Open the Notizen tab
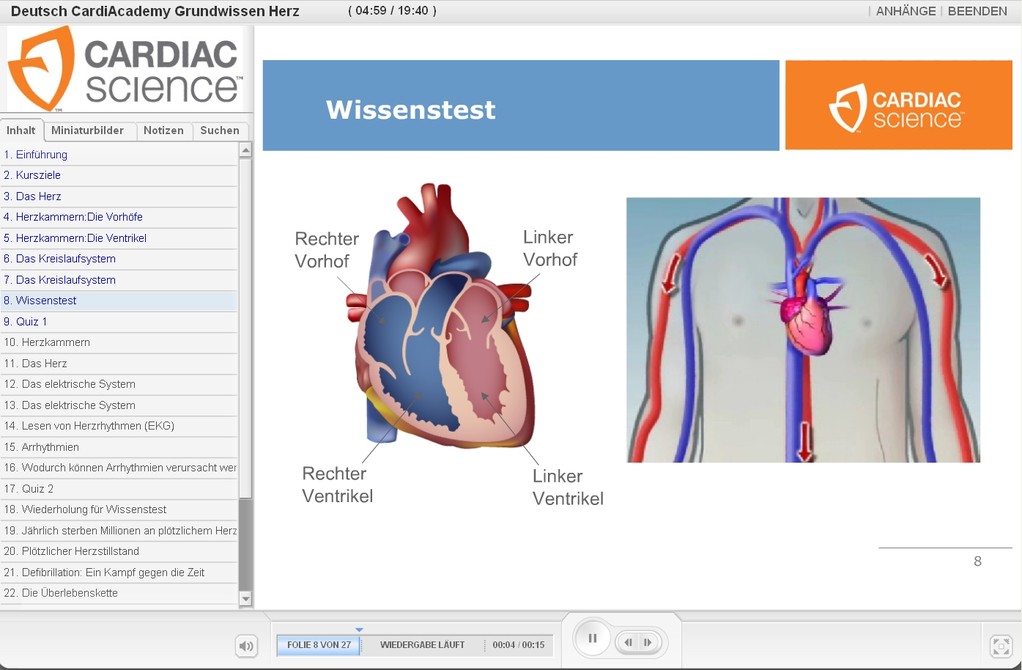Viewport: 1022px width, 670px height. point(163,130)
